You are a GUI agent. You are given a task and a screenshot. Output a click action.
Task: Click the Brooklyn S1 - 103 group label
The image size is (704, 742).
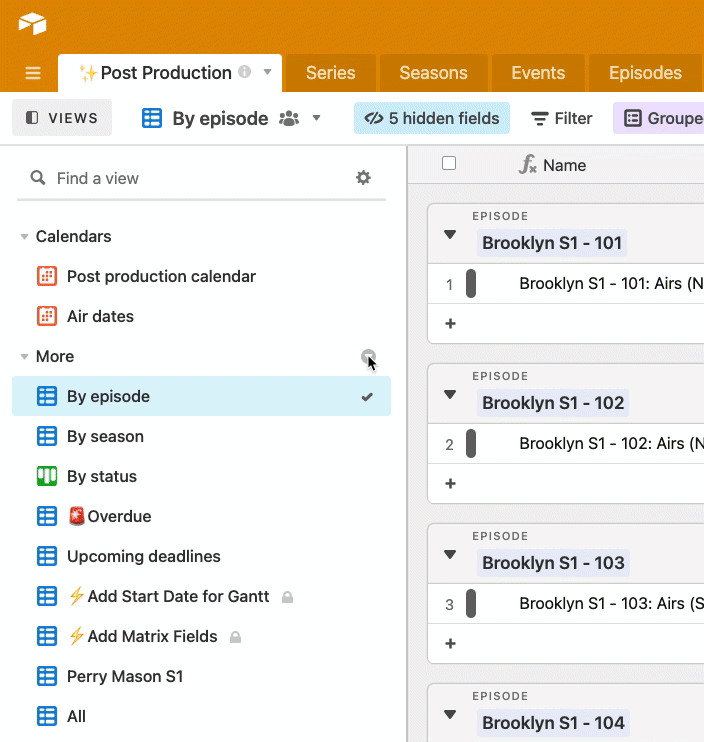tap(553, 563)
